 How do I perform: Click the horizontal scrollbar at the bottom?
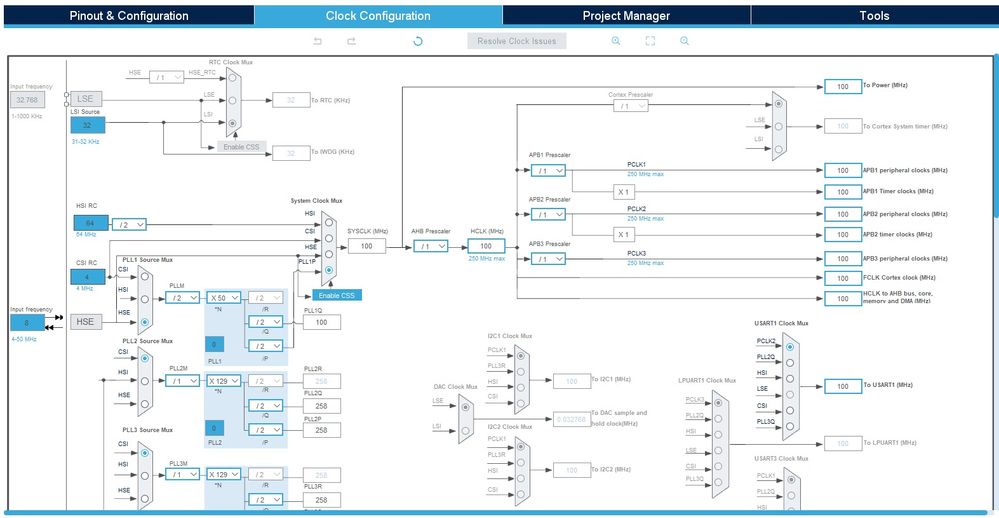pos(496,512)
